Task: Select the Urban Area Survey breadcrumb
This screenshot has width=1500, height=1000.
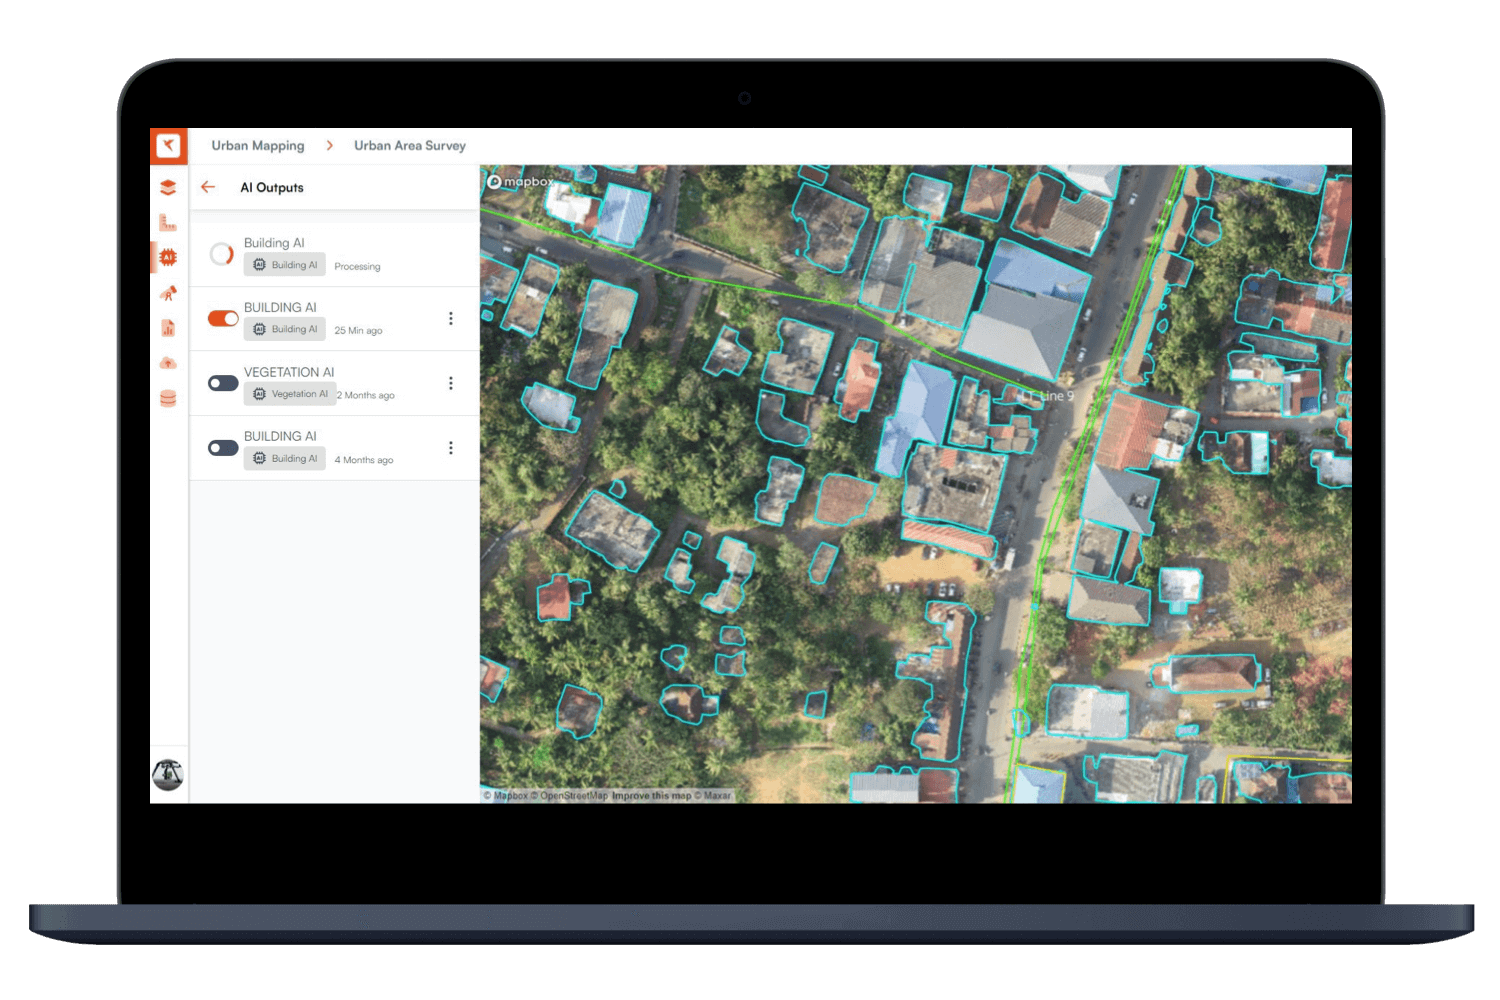Action: tap(409, 146)
